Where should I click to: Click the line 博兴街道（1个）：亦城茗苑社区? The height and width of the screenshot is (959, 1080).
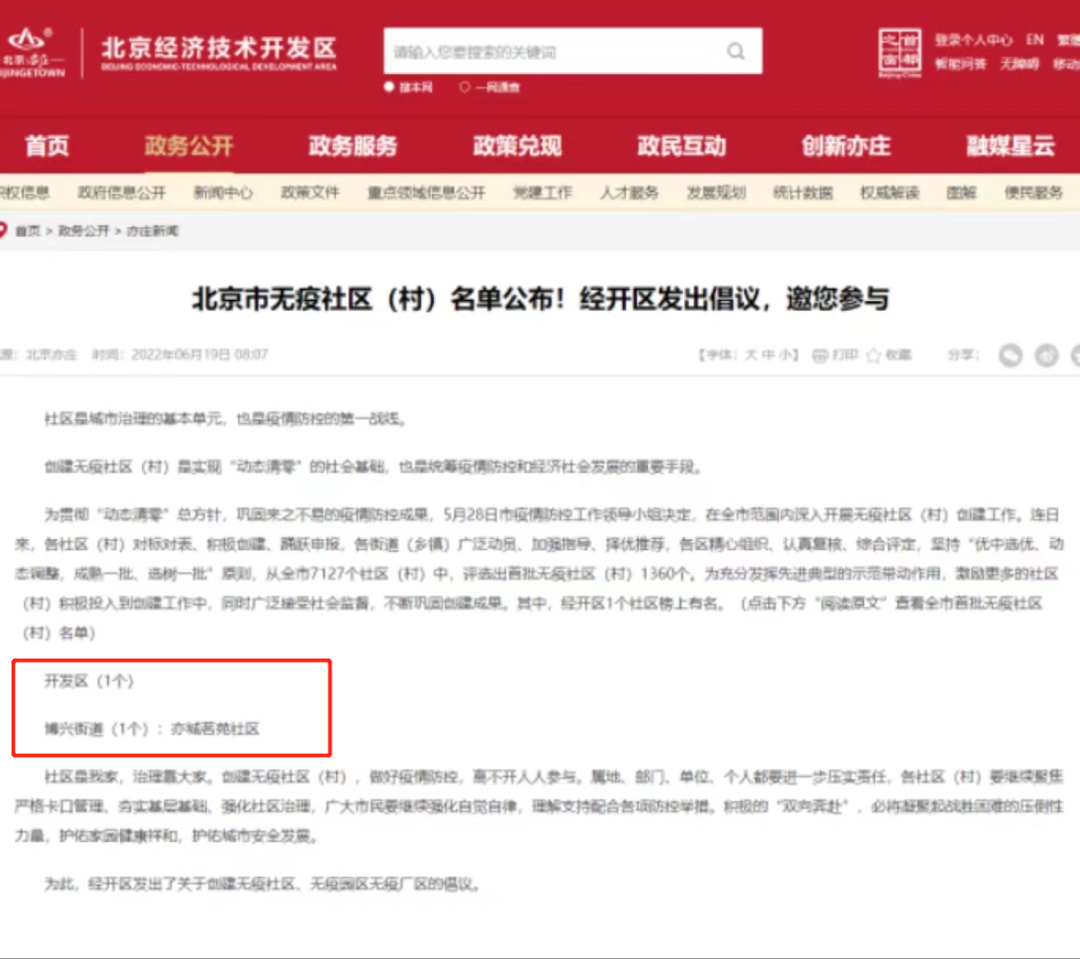152,729
